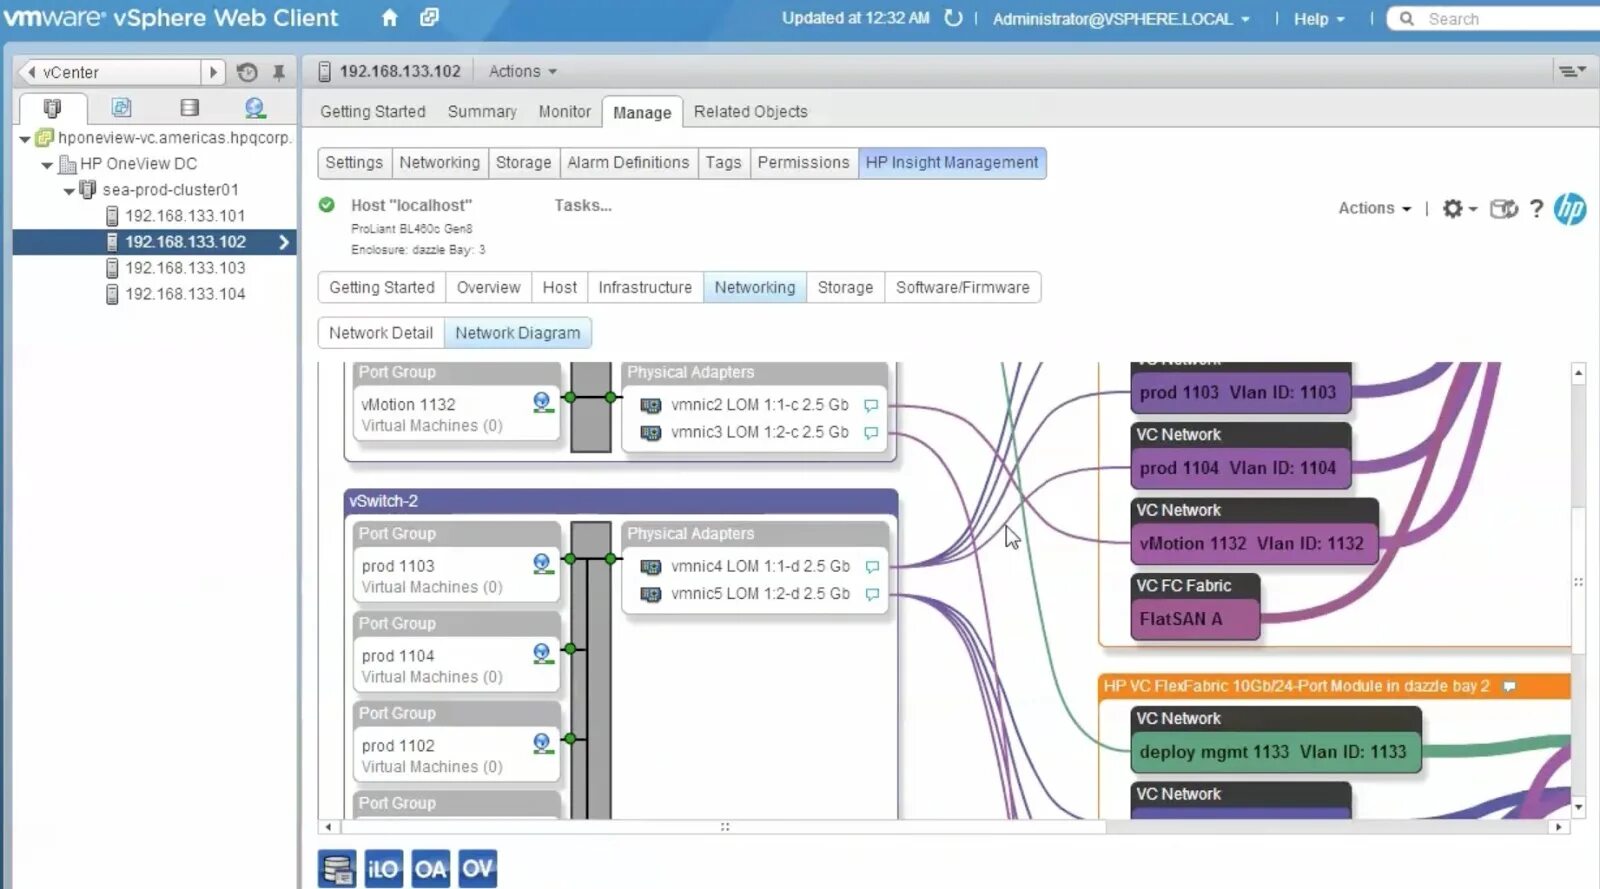Image resolution: width=1600 pixels, height=889 pixels.
Task: Open Permissions sub-tab
Action: pos(803,163)
